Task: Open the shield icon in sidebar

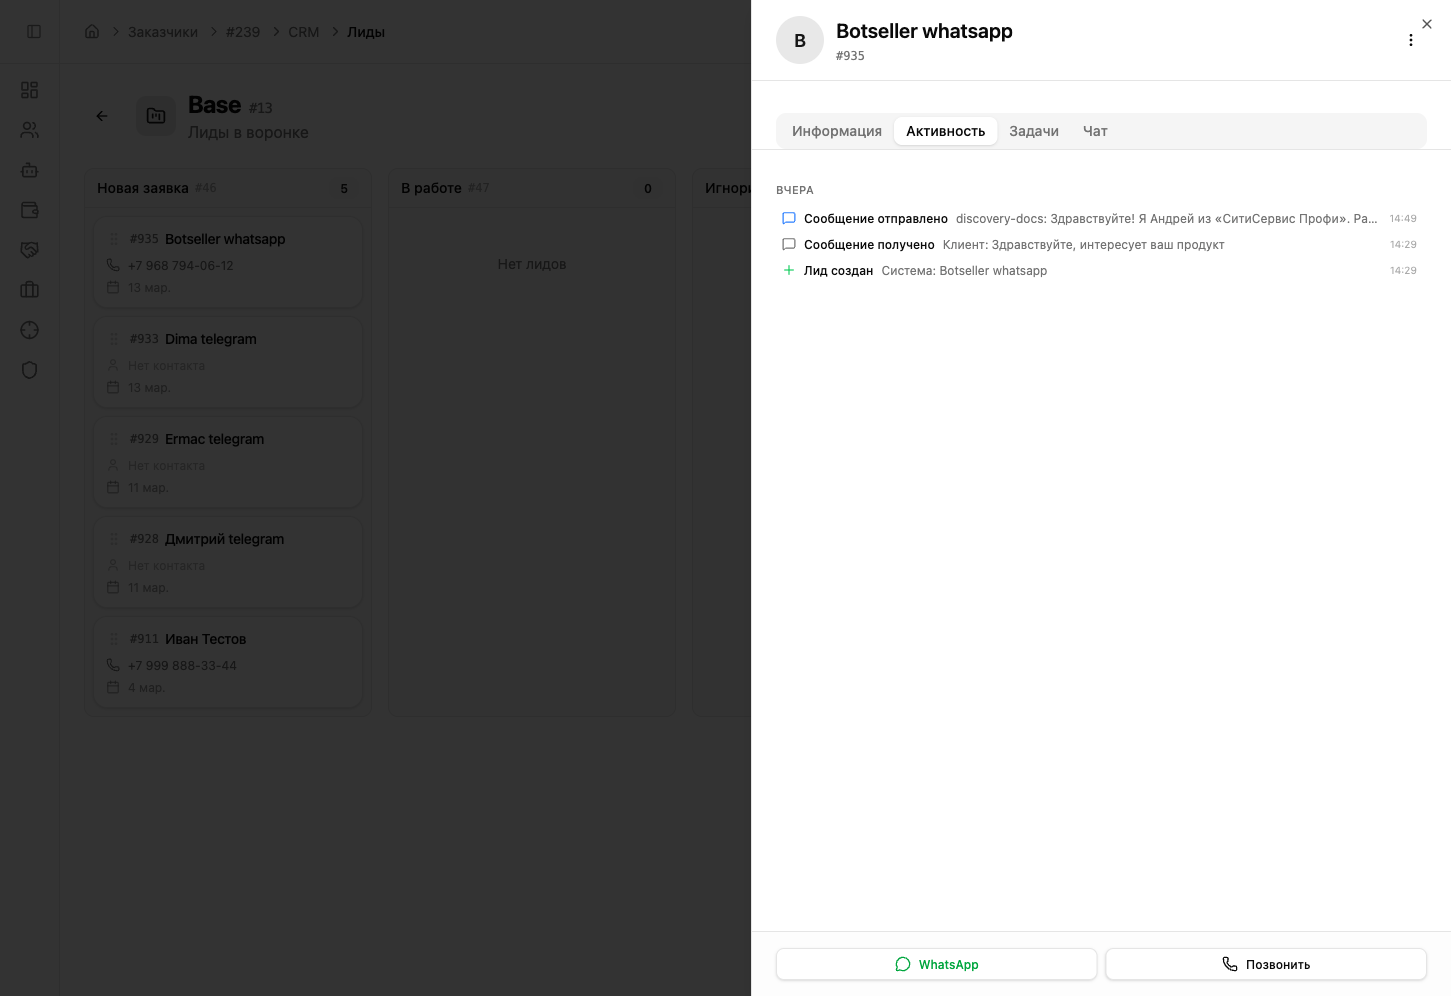Action: 30,370
